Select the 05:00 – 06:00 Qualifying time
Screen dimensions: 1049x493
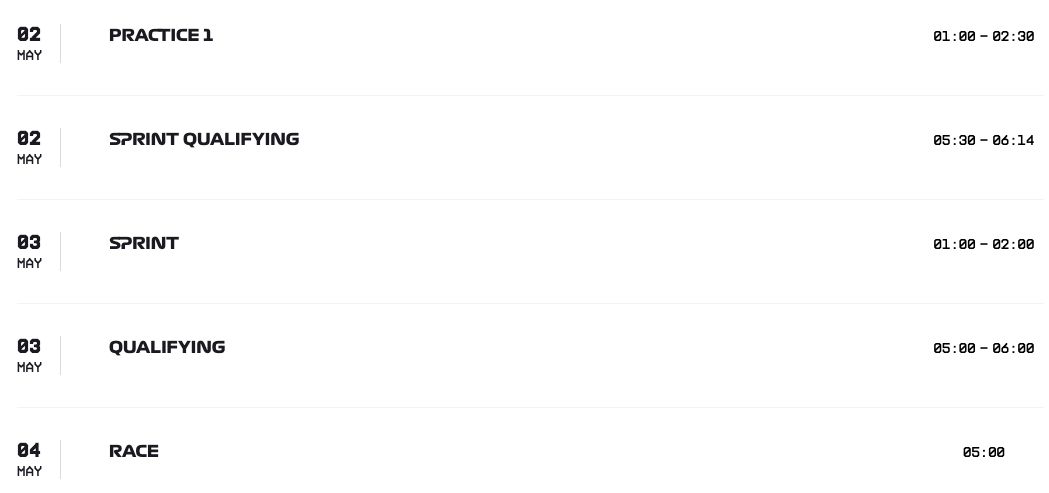coord(983,348)
